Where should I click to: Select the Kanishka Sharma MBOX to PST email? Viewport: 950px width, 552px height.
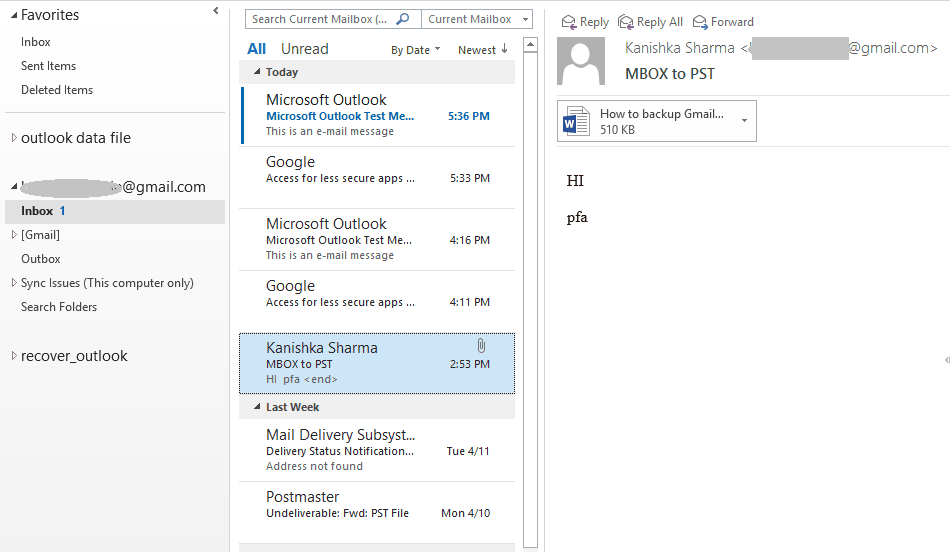(x=377, y=363)
